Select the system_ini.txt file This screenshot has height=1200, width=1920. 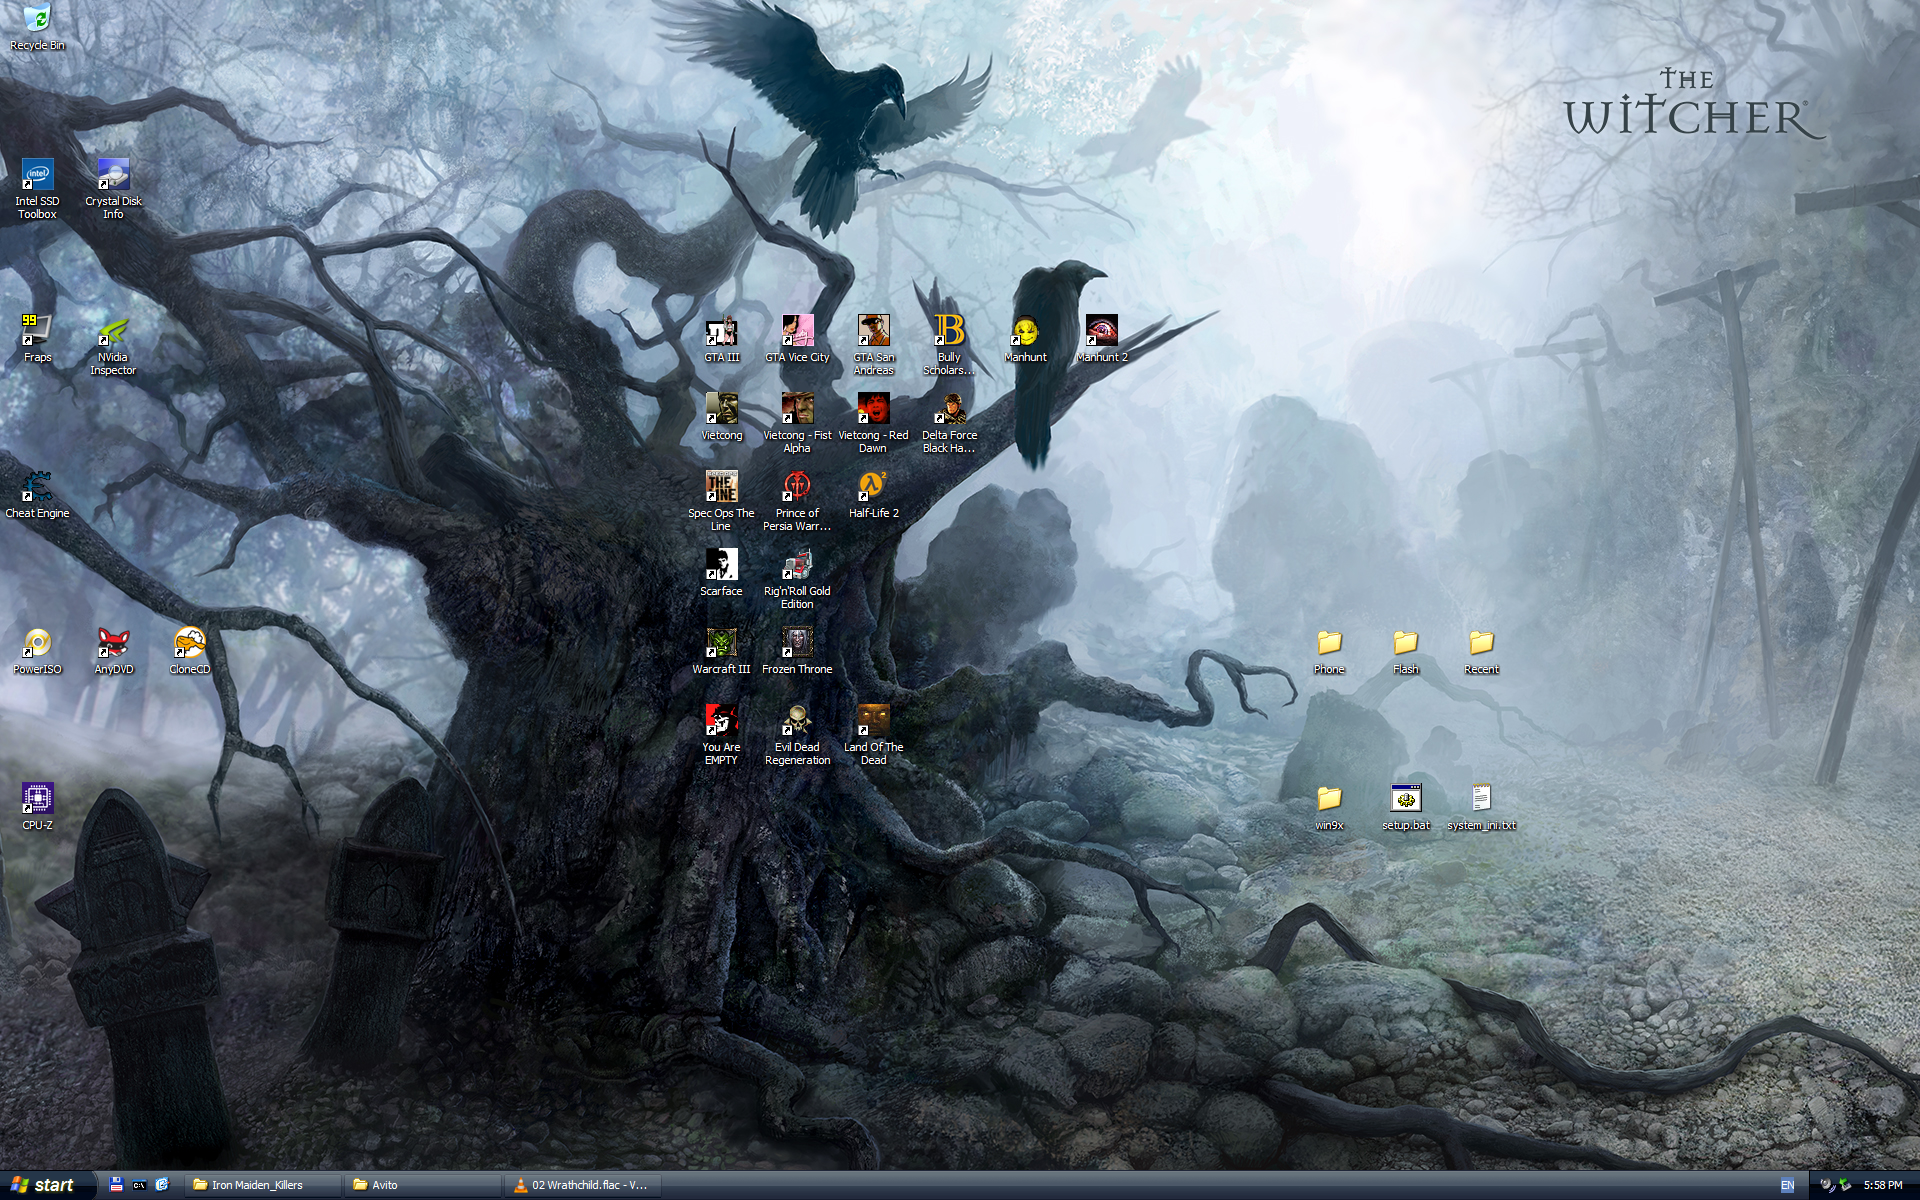point(1481,799)
